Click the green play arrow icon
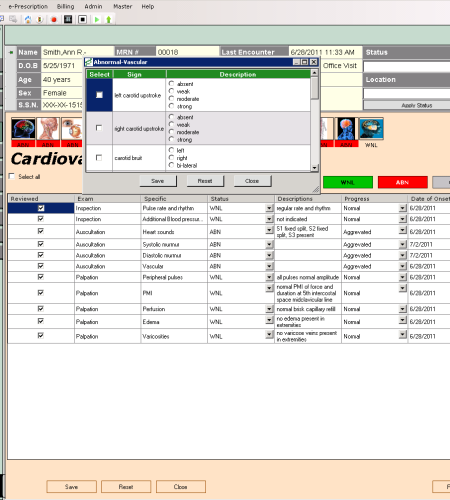This screenshot has width=450, height=500. pyautogui.click(x=97, y=19)
